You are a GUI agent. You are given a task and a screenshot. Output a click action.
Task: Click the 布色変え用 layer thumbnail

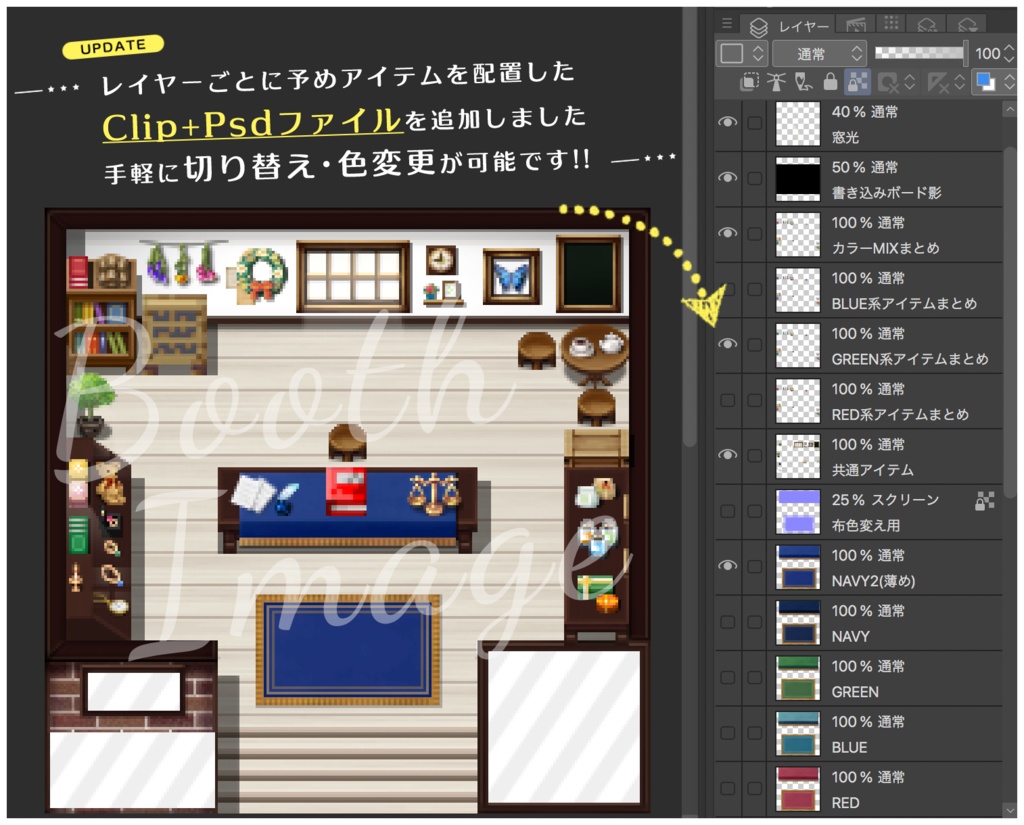796,510
